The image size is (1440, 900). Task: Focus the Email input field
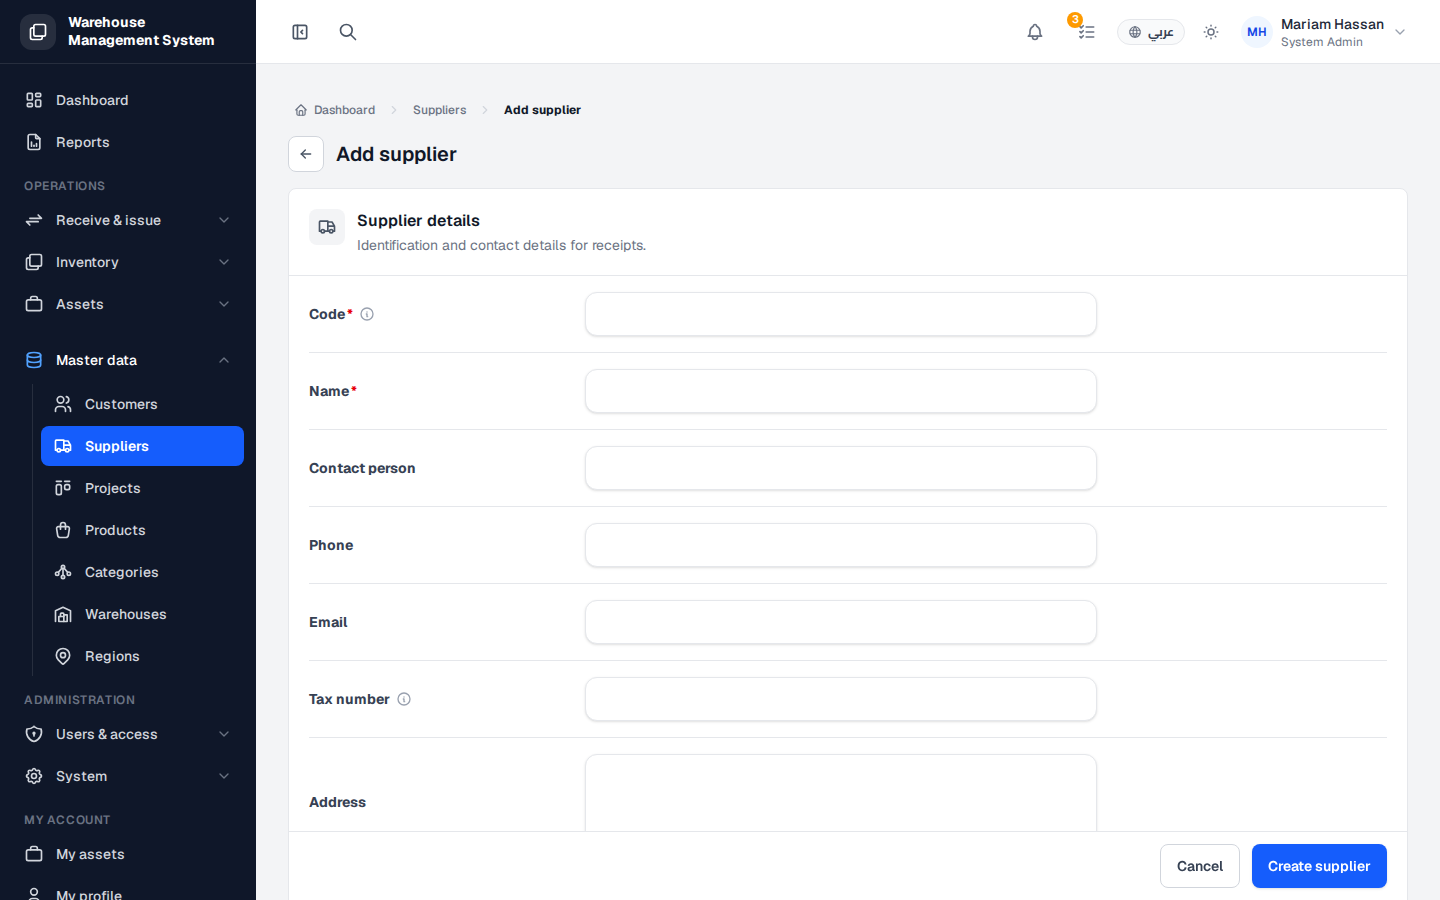click(841, 622)
